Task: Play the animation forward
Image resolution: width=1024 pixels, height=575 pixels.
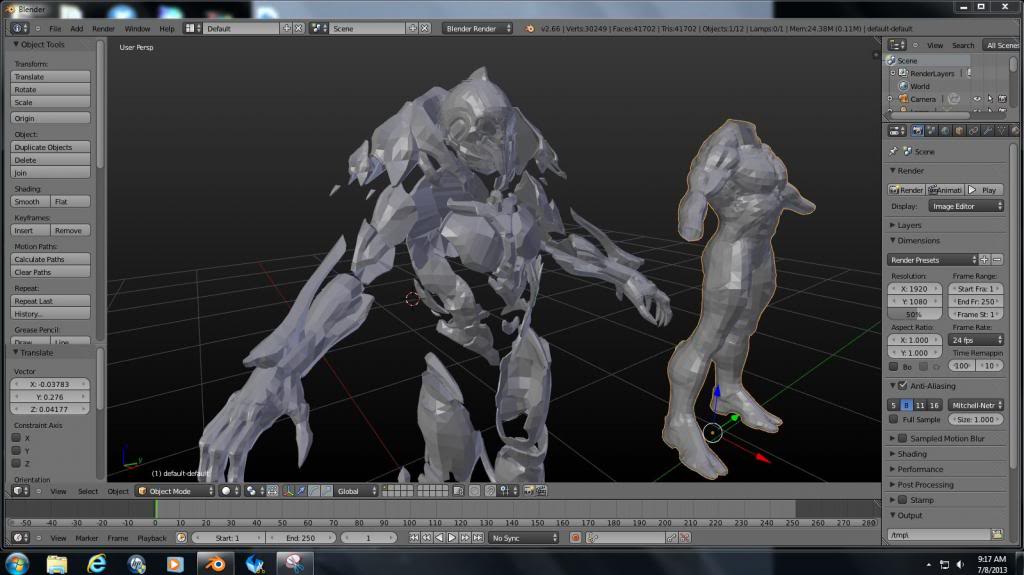Action: pos(452,538)
